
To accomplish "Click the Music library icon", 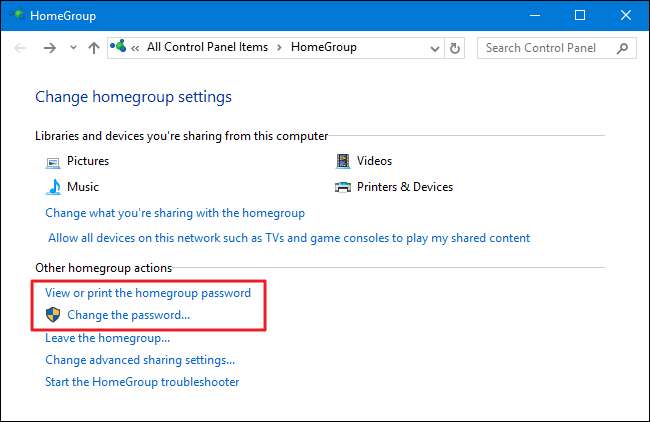I will click(x=53, y=187).
